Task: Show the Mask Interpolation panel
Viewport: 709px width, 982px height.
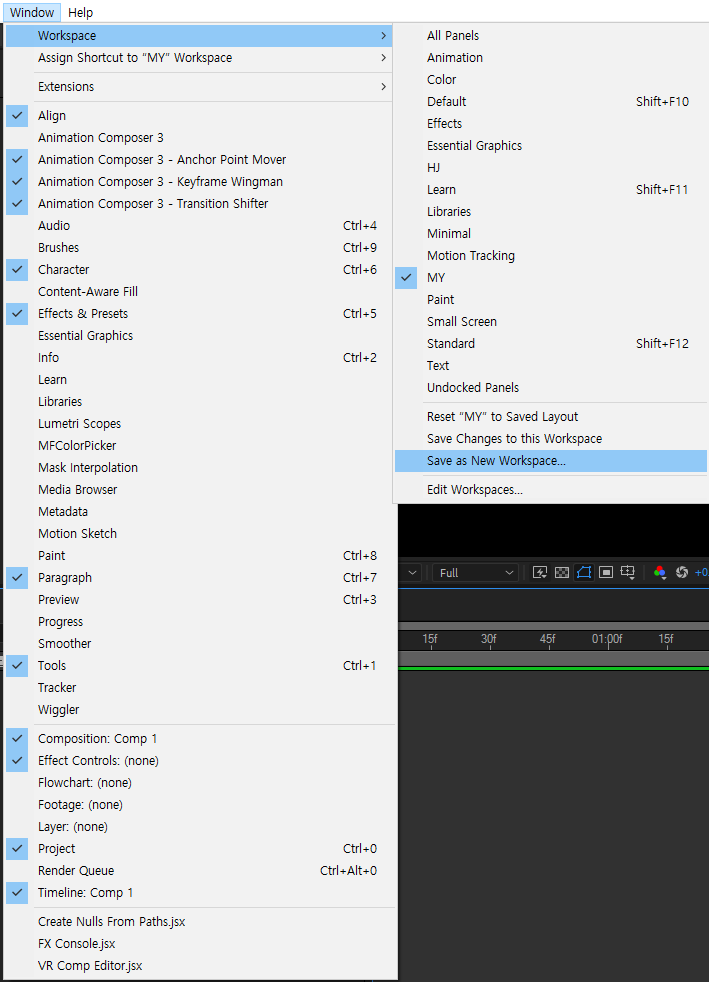Action: point(199,468)
